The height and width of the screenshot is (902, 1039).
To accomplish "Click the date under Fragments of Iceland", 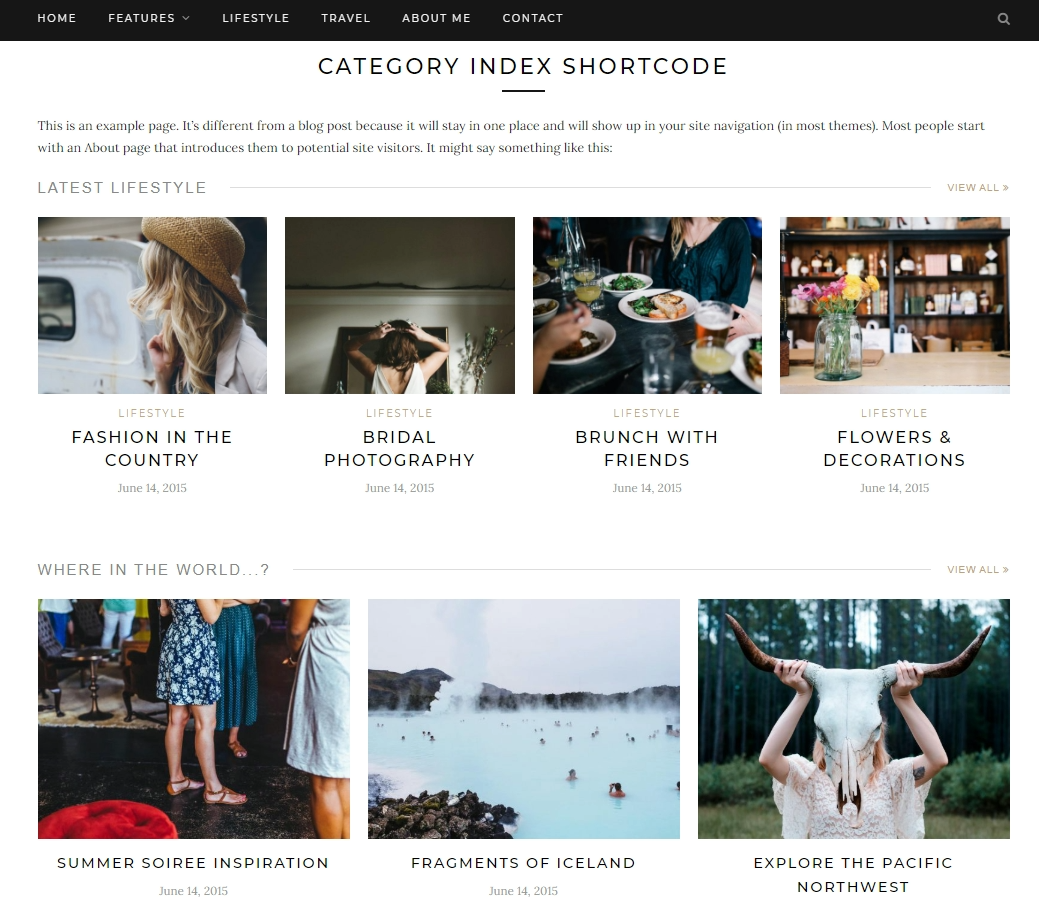I will click(523, 891).
